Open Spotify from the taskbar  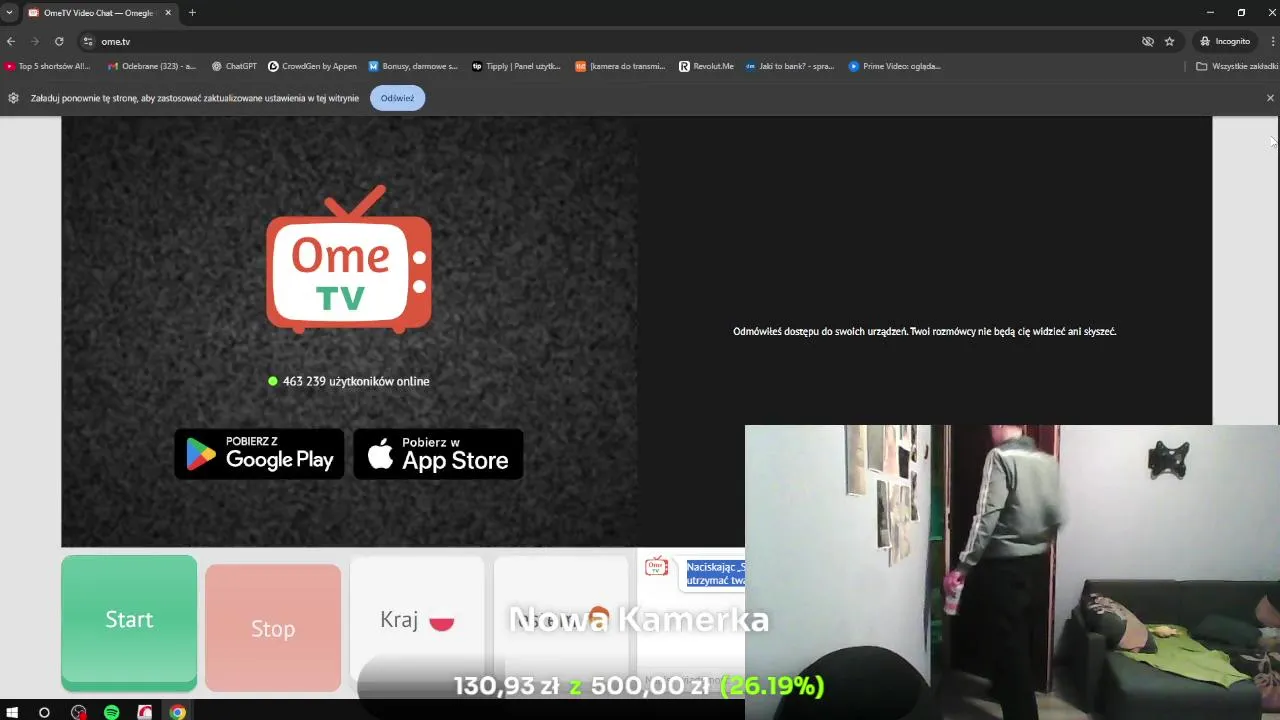click(111, 712)
